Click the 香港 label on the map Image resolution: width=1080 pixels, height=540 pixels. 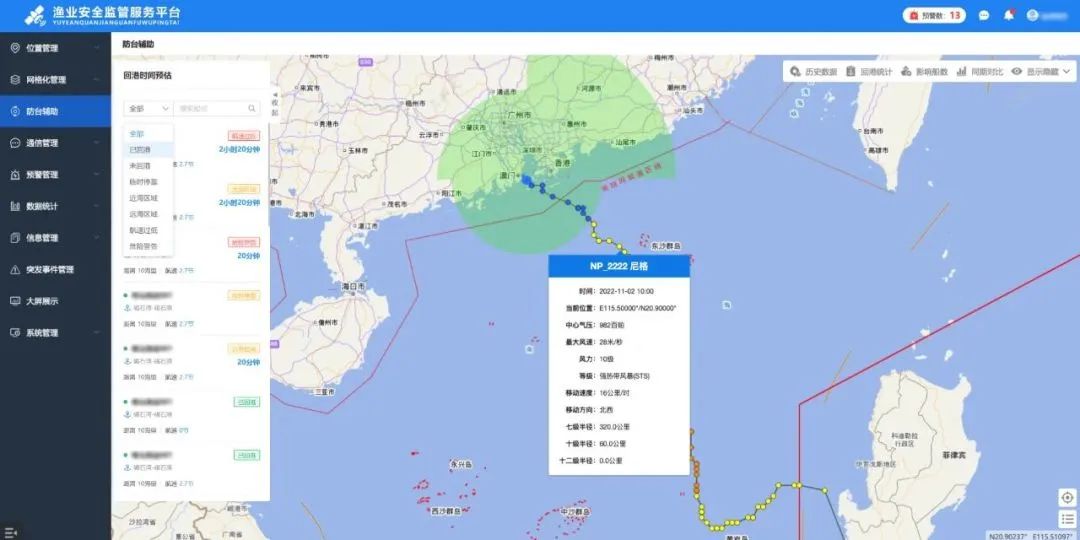(562, 163)
